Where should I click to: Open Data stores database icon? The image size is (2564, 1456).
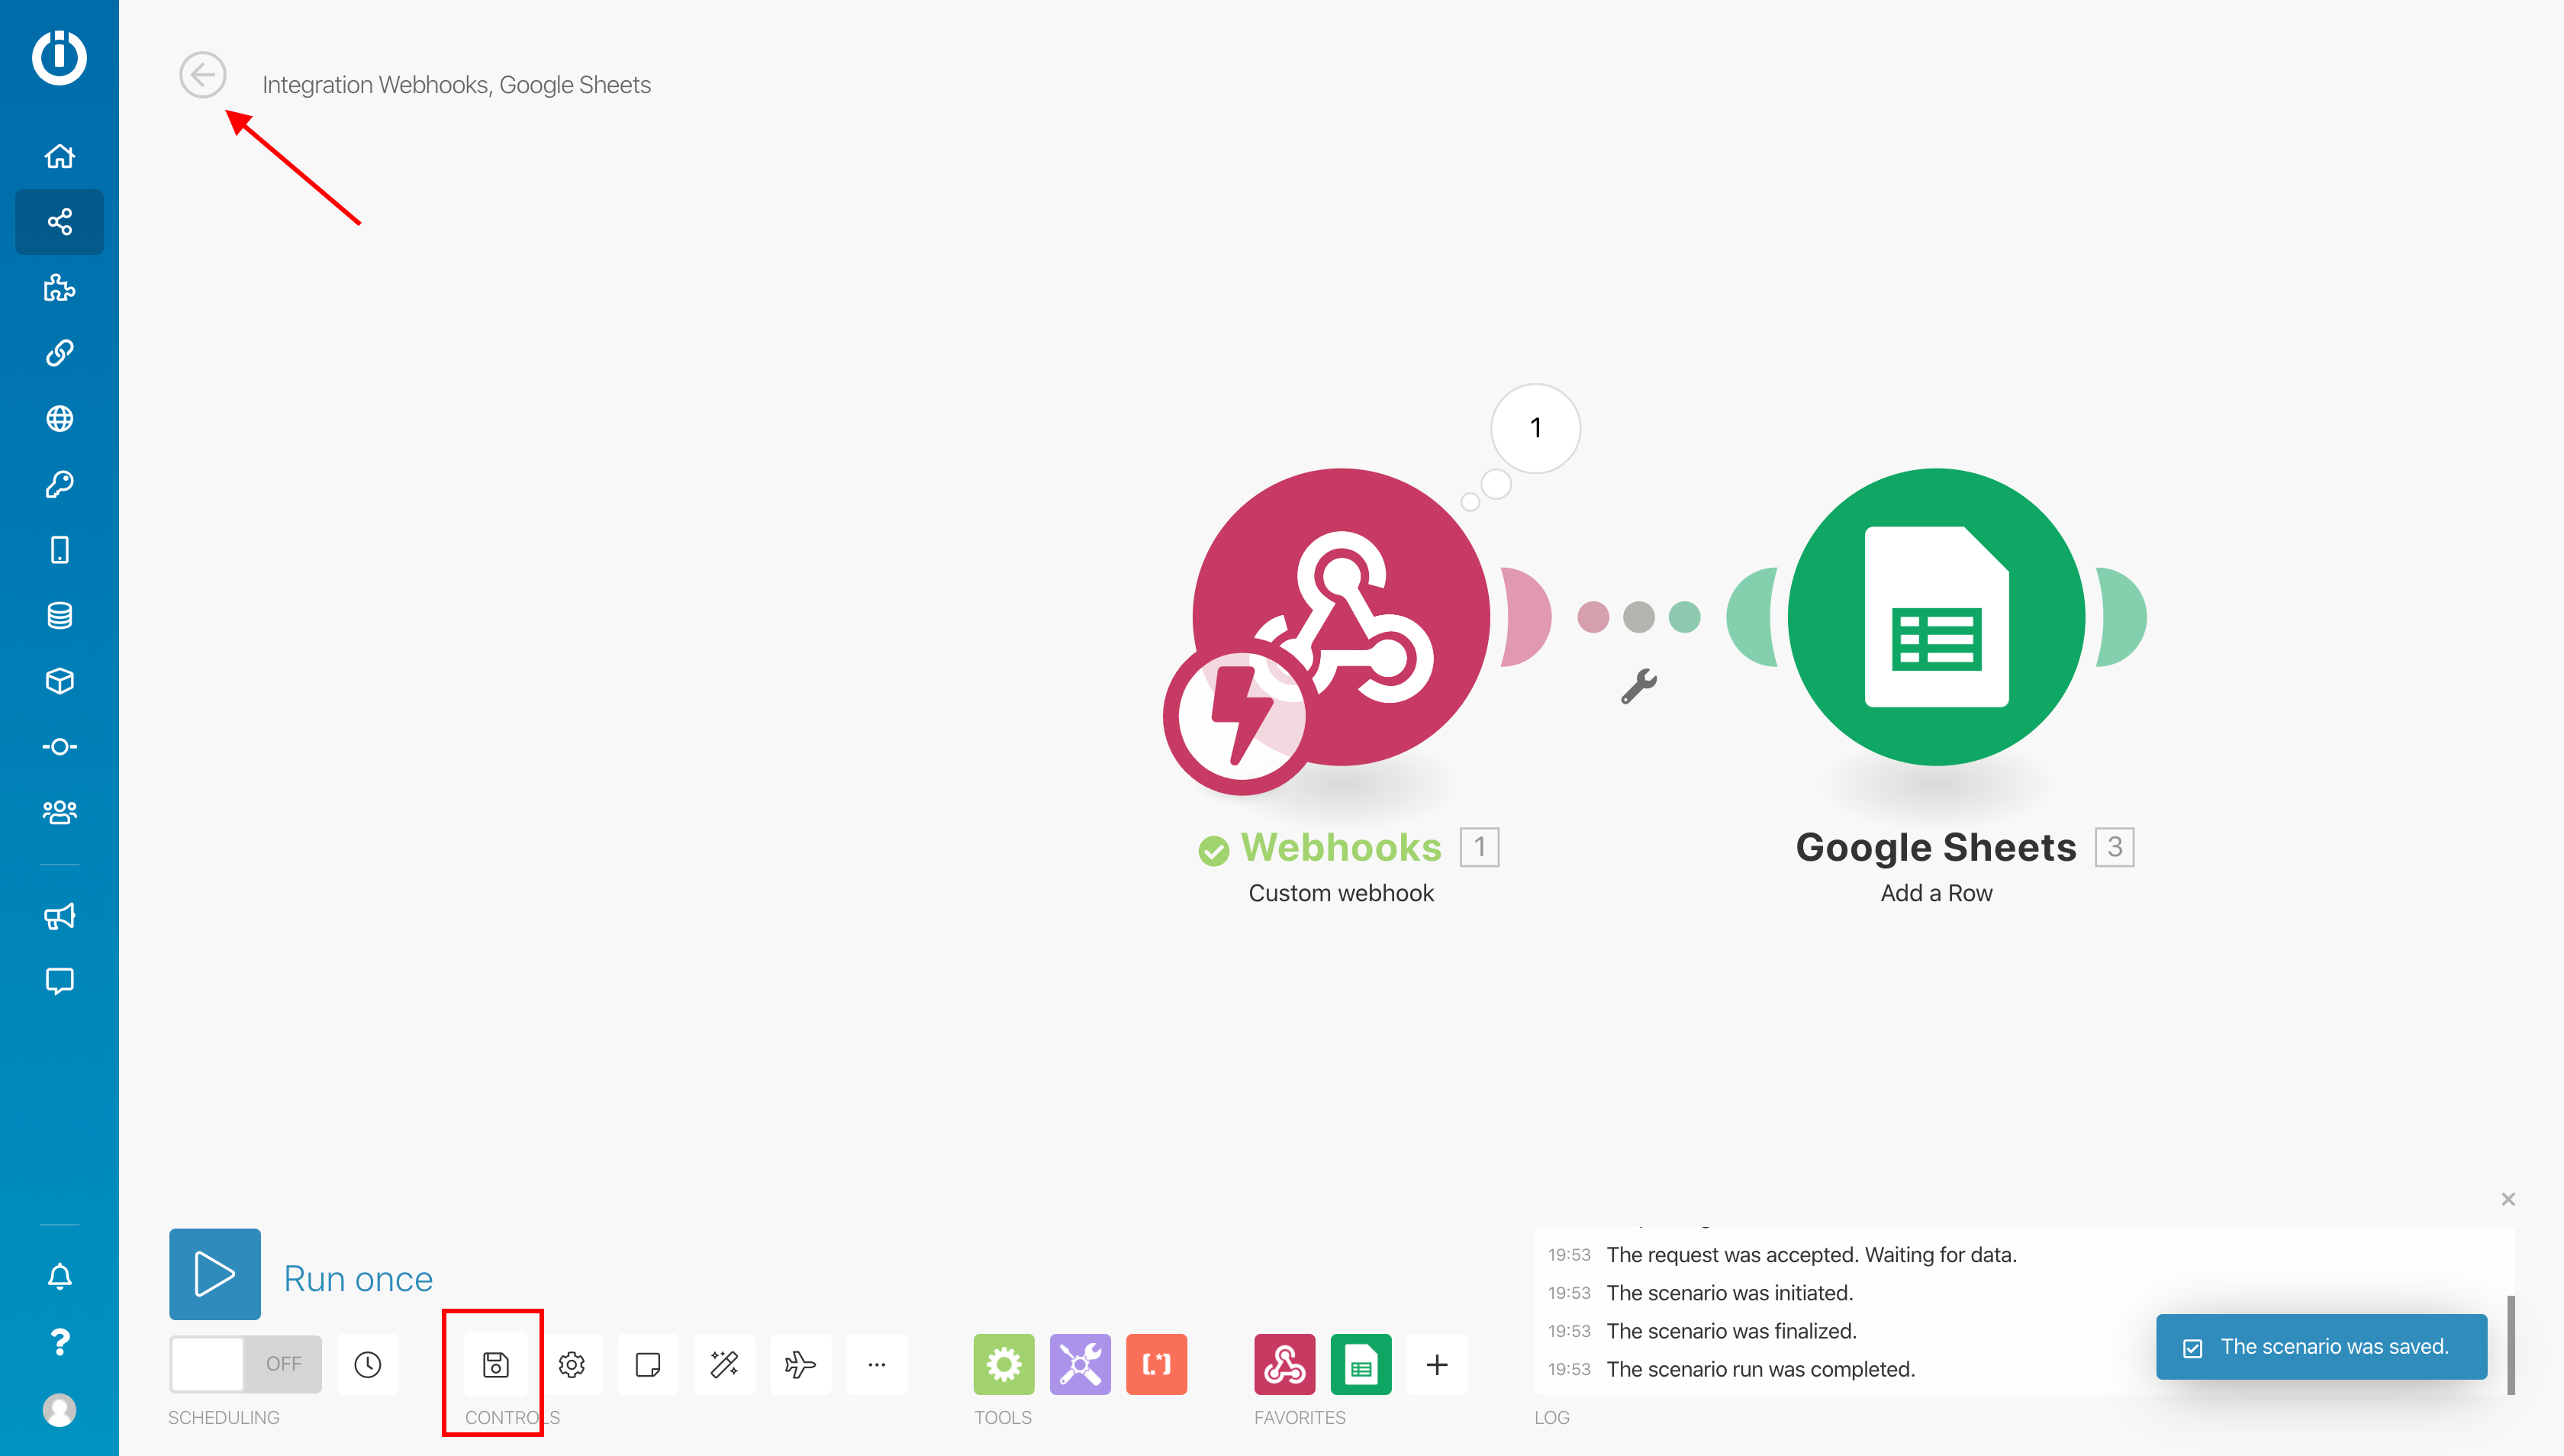(59, 616)
